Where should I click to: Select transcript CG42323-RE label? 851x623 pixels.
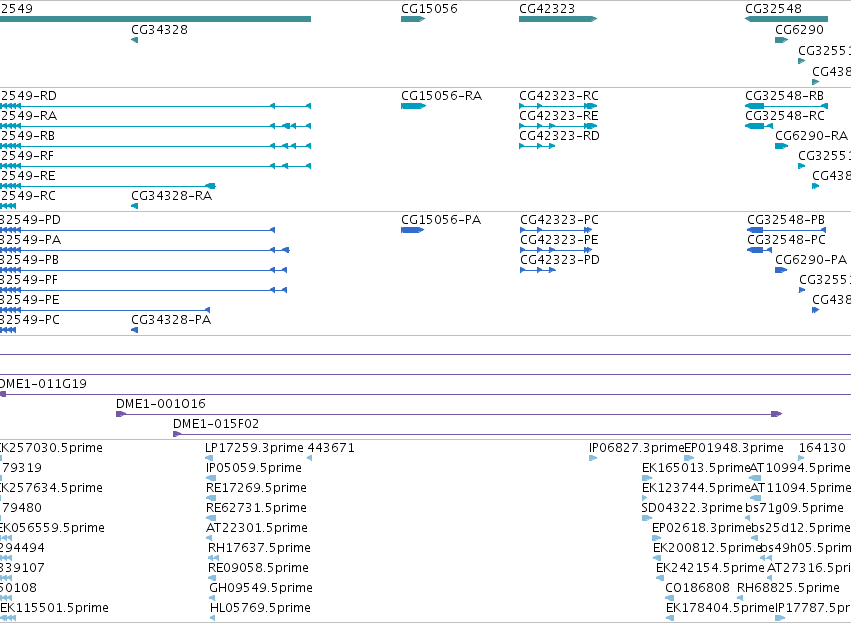pos(559,116)
